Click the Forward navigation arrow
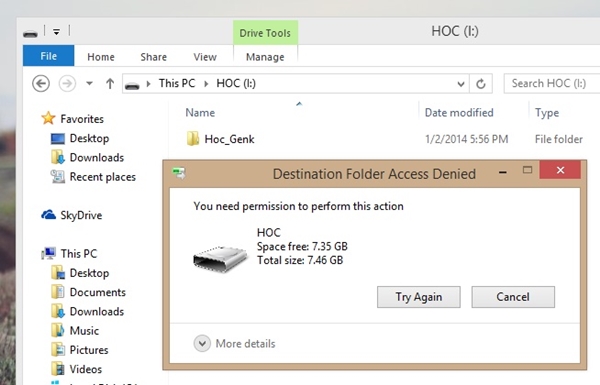This screenshot has width=600, height=385. coord(67,83)
